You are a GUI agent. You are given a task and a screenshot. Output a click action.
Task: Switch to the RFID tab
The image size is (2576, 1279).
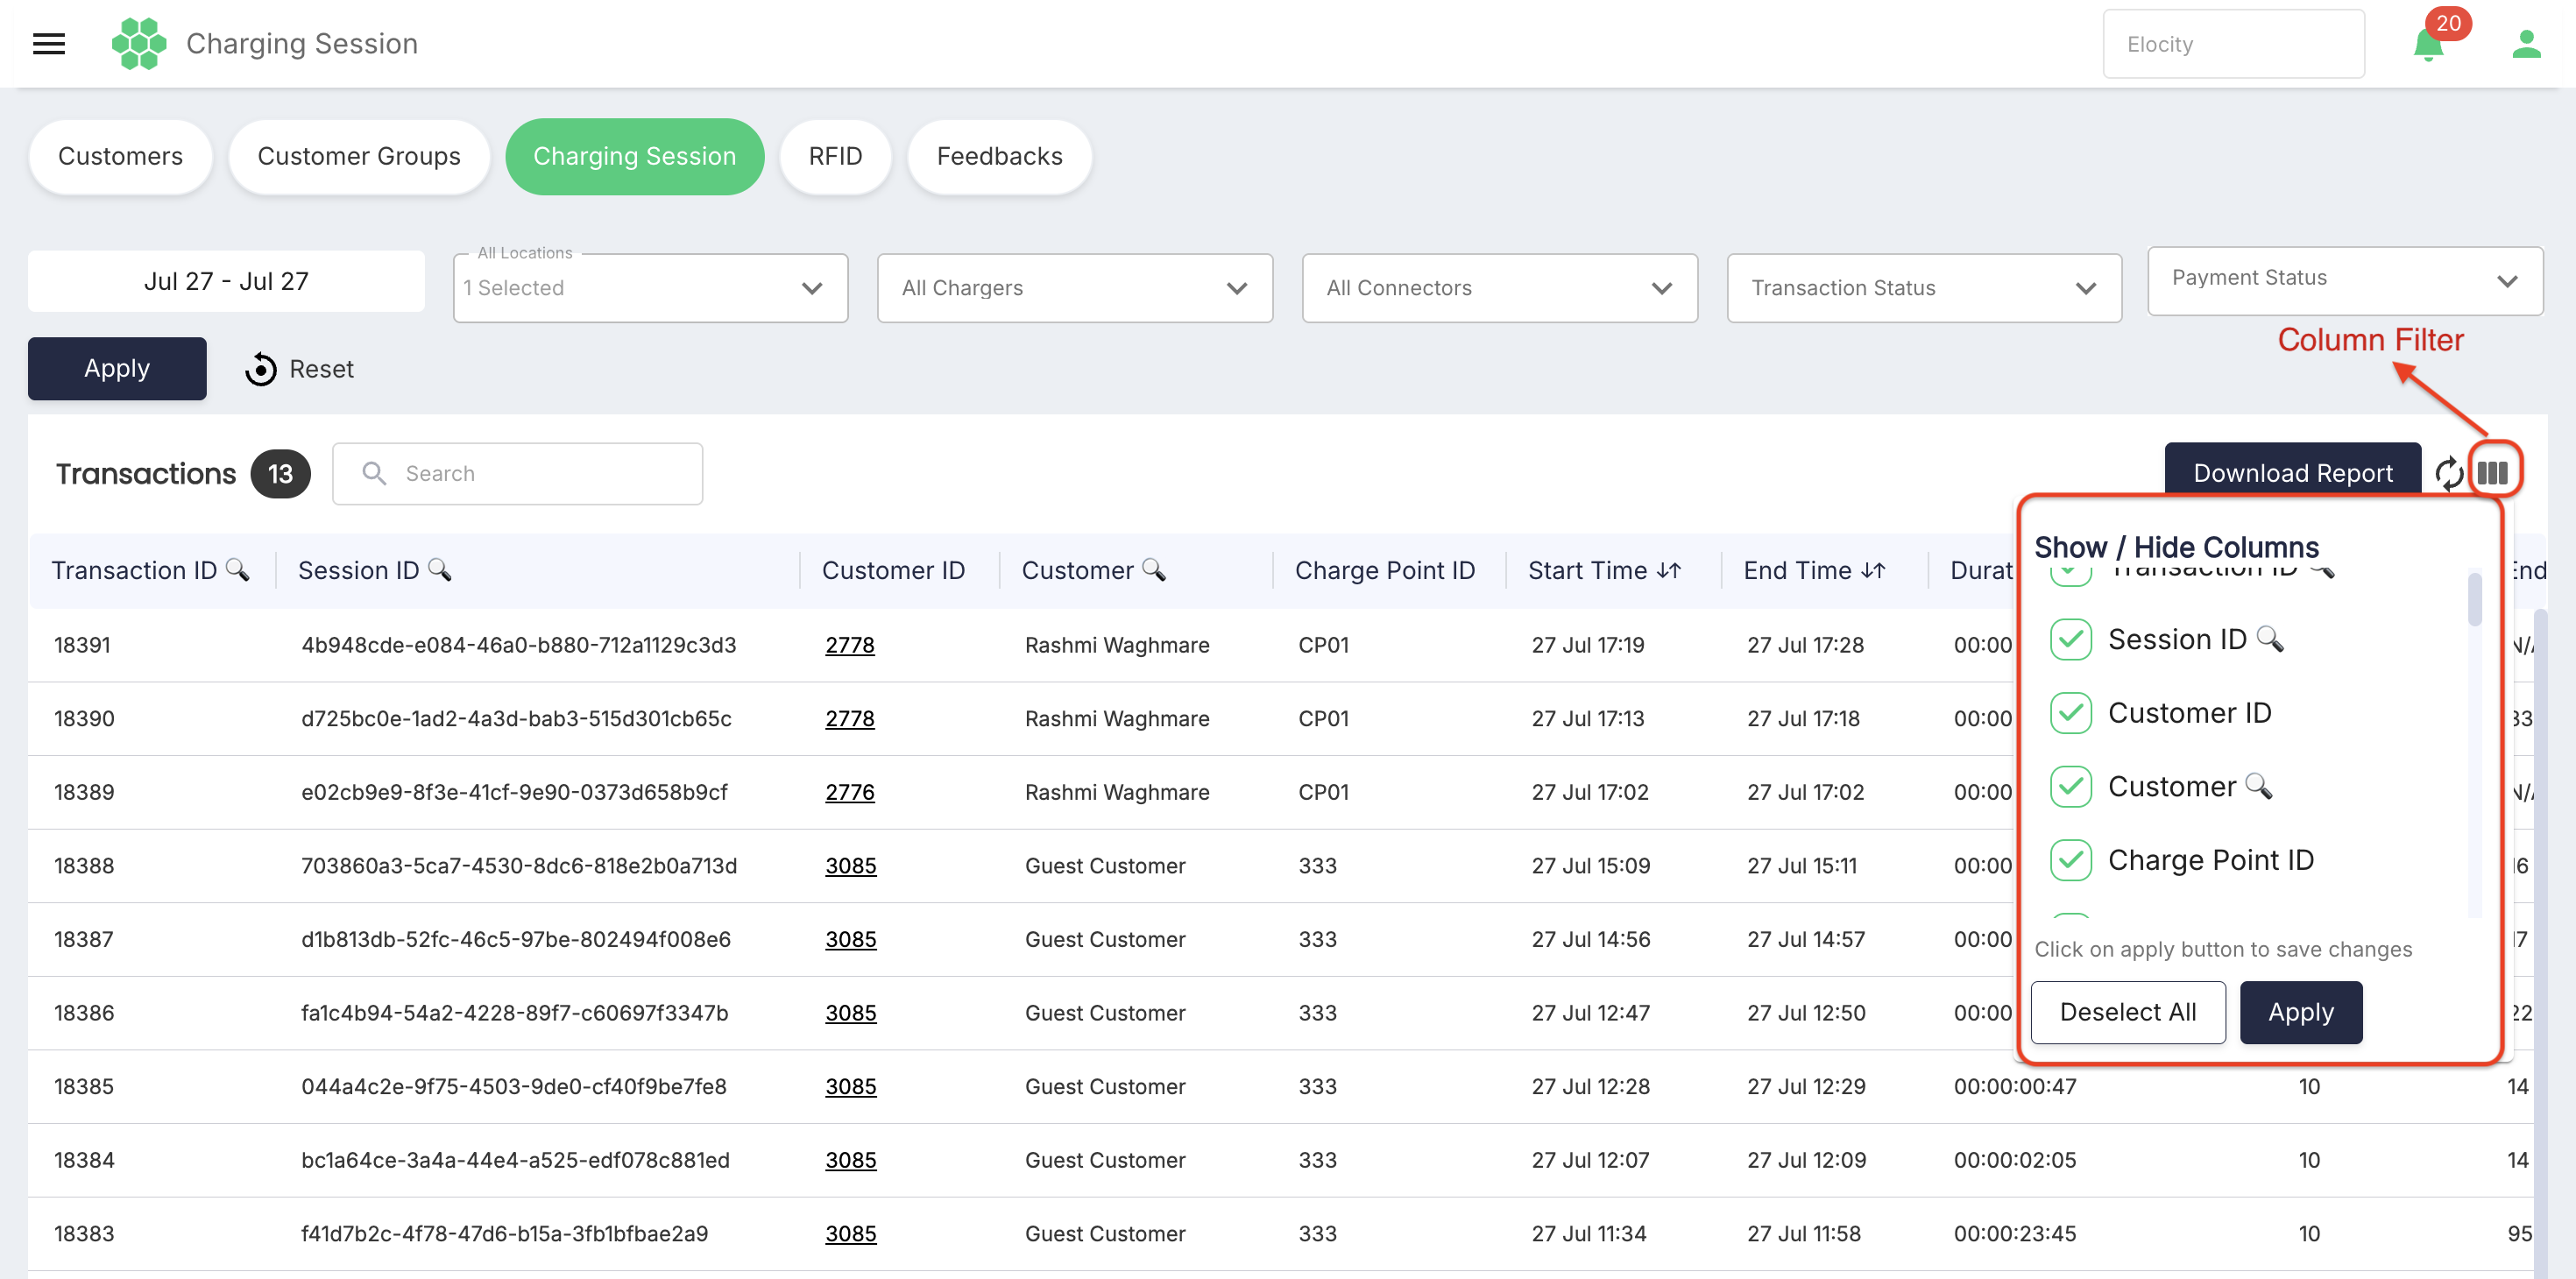pyautogui.click(x=835, y=156)
